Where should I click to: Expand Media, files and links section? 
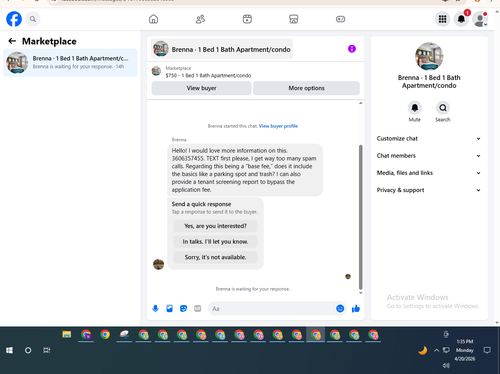click(429, 173)
